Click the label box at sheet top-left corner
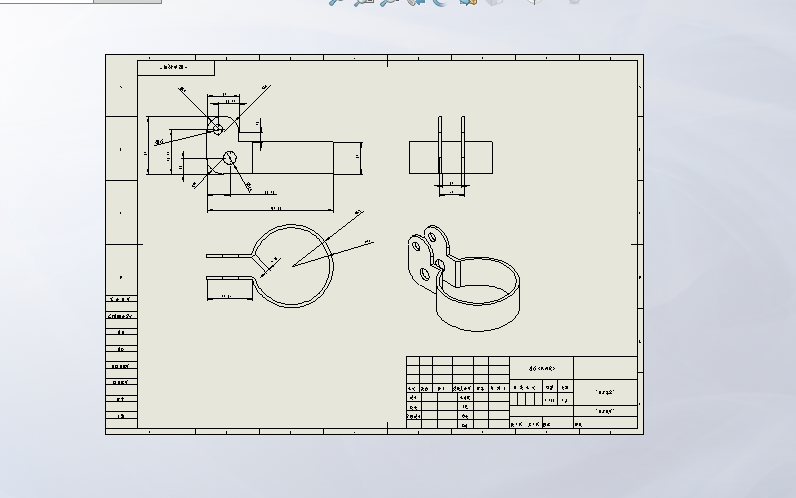 tap(176, 68)
